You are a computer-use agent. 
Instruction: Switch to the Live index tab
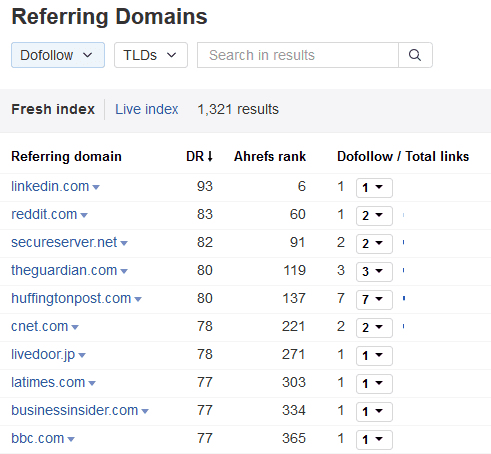(147, 109)
